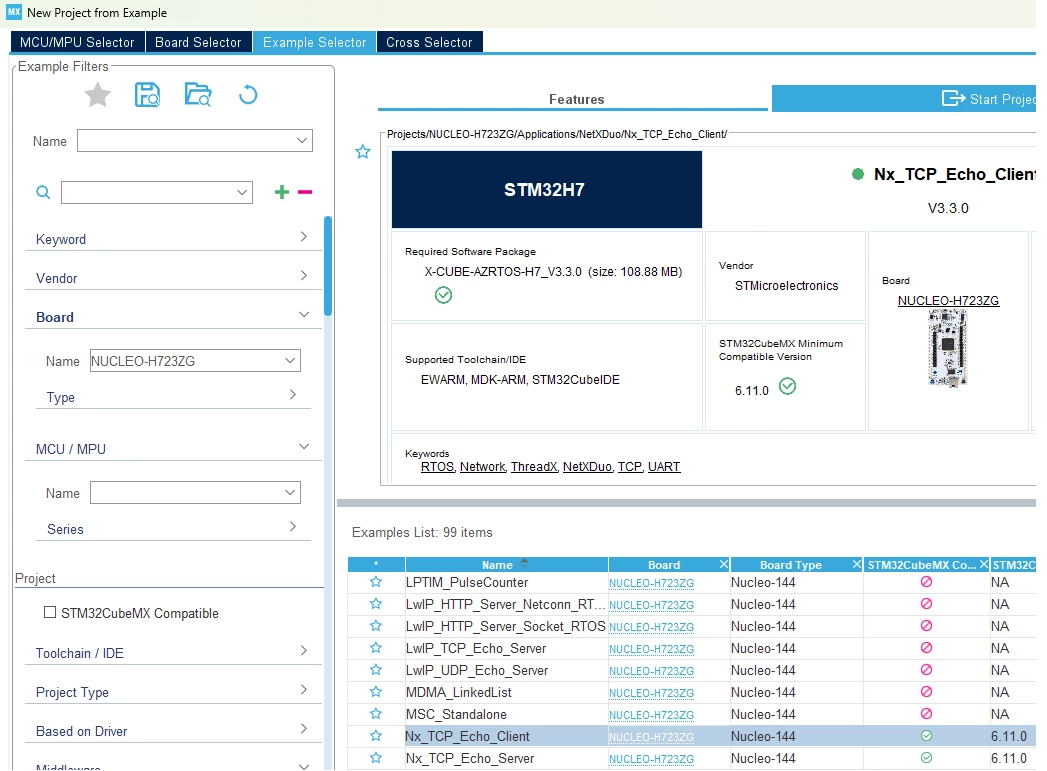The image size is (1047, 771).
Task: Open the Features tab
Action: [576, 99]
